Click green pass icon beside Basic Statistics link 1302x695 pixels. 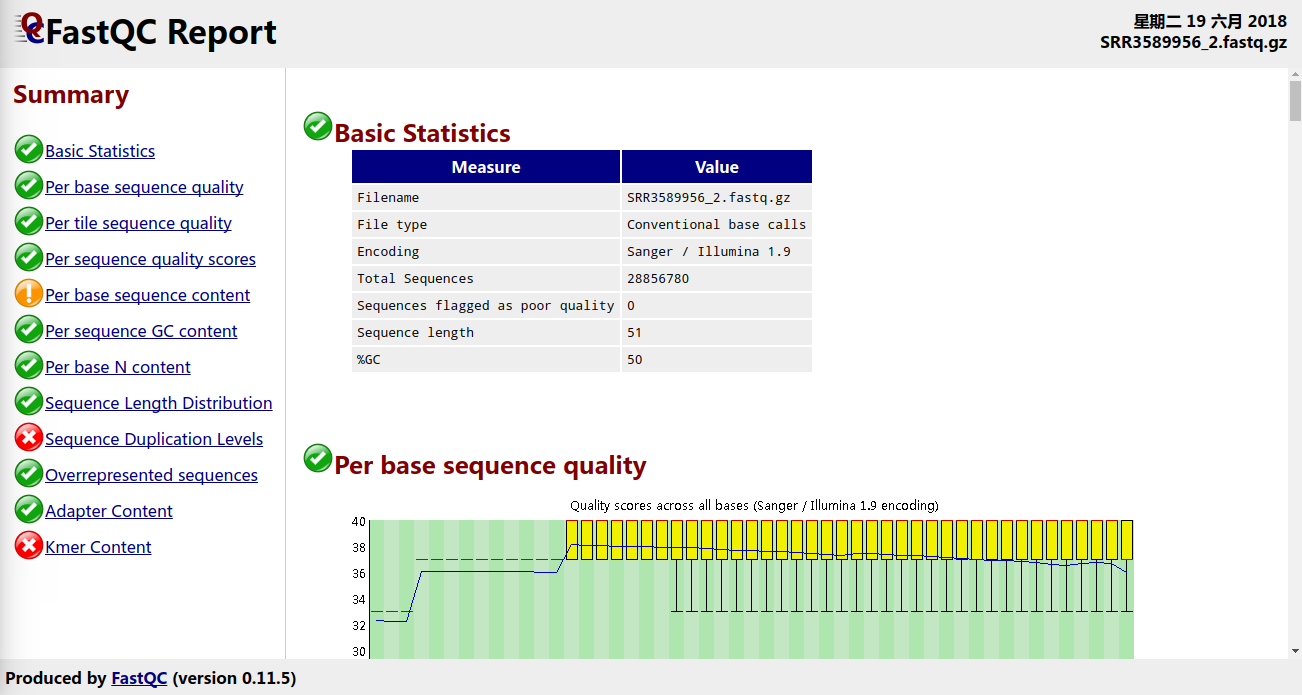click(x=29, y=150)
